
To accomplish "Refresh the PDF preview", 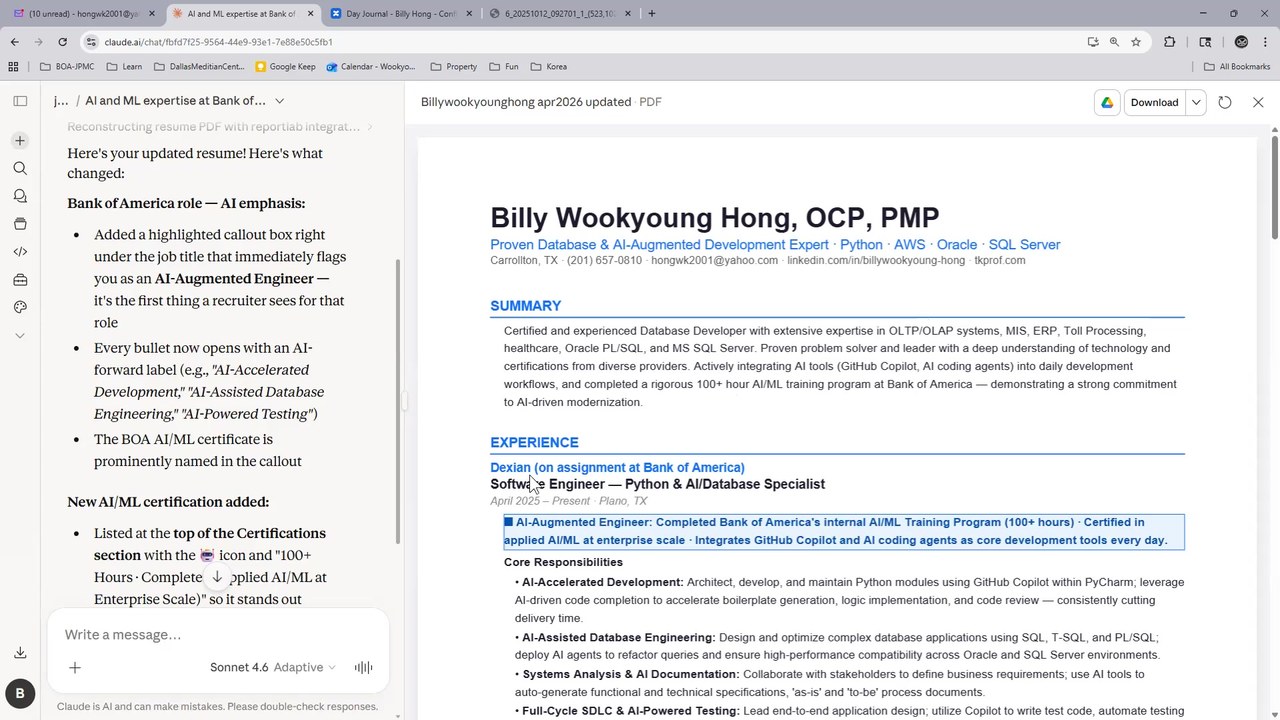I will [x=1225, y=102].
